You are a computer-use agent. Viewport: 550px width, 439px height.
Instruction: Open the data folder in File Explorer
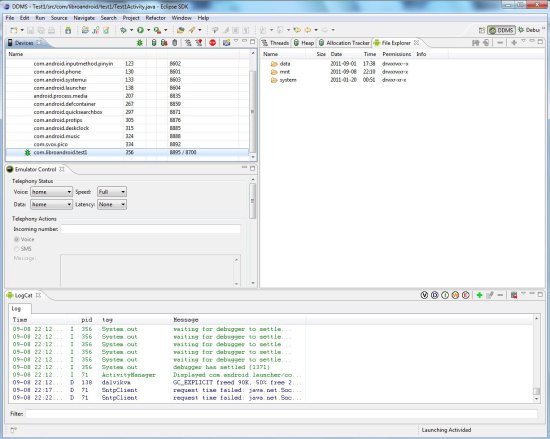[x=281, y=64]
